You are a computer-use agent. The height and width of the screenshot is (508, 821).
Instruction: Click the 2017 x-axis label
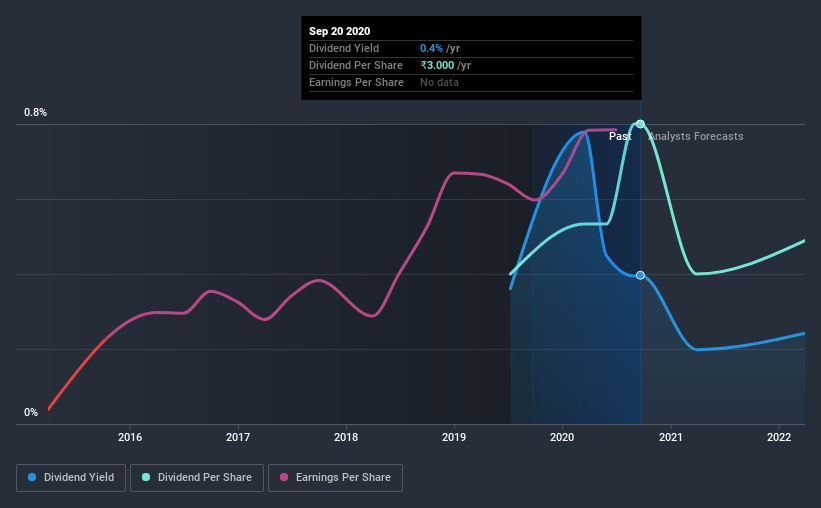pos(238,437)
